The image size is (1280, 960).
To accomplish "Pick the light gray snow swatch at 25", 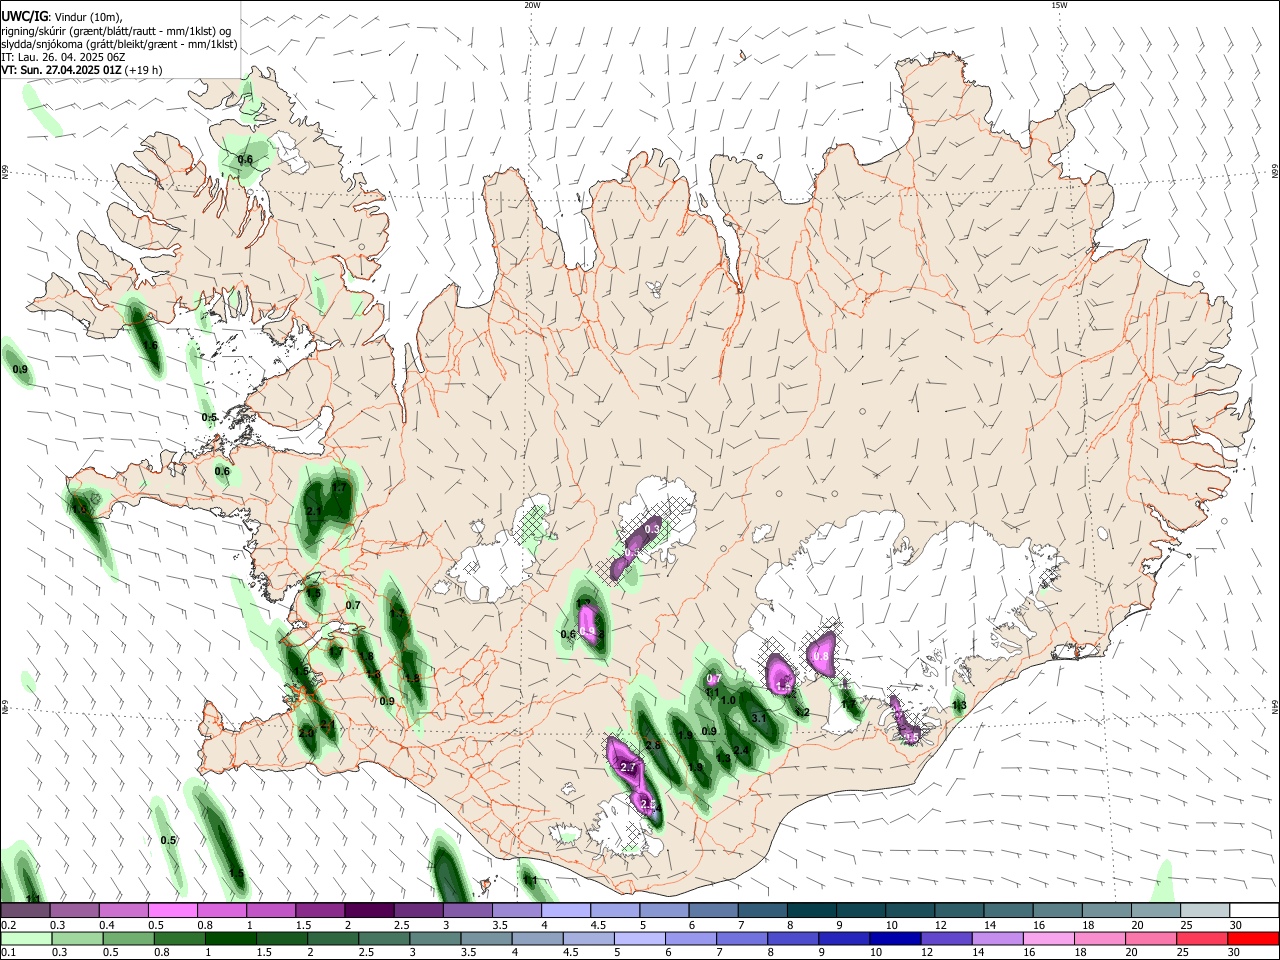I will click(x=1203, y=910).
